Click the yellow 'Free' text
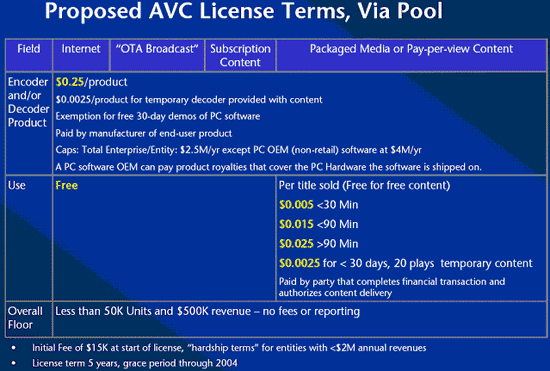Screen dimensions: 550x371 coord(67,185)
